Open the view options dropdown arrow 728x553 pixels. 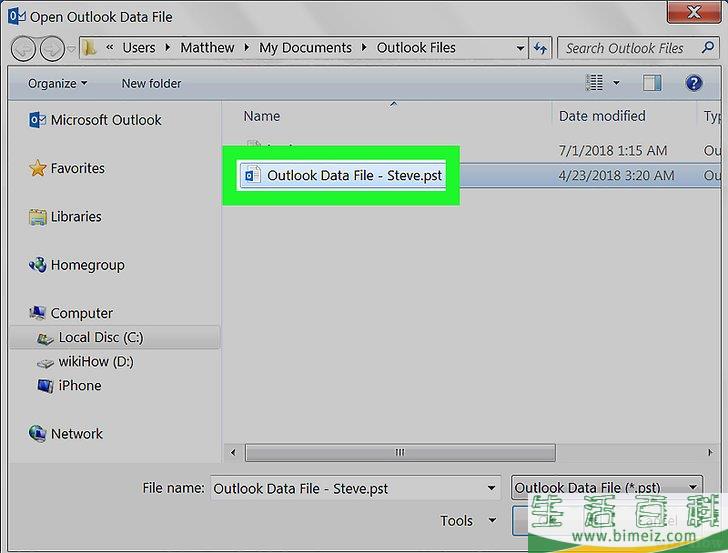(616, 83)
